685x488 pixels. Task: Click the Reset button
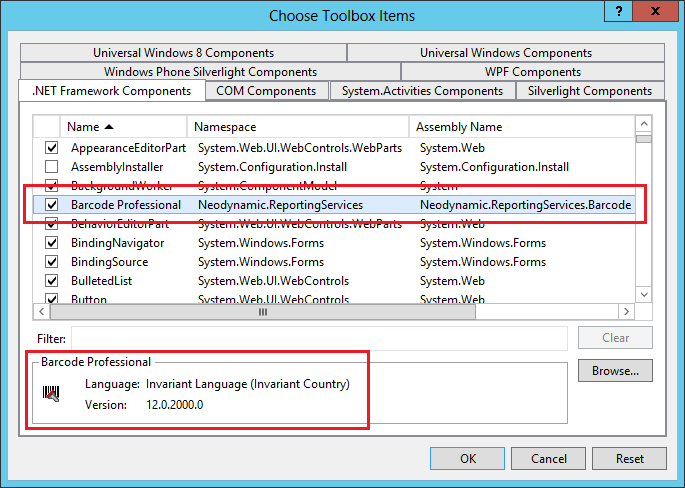630,458
